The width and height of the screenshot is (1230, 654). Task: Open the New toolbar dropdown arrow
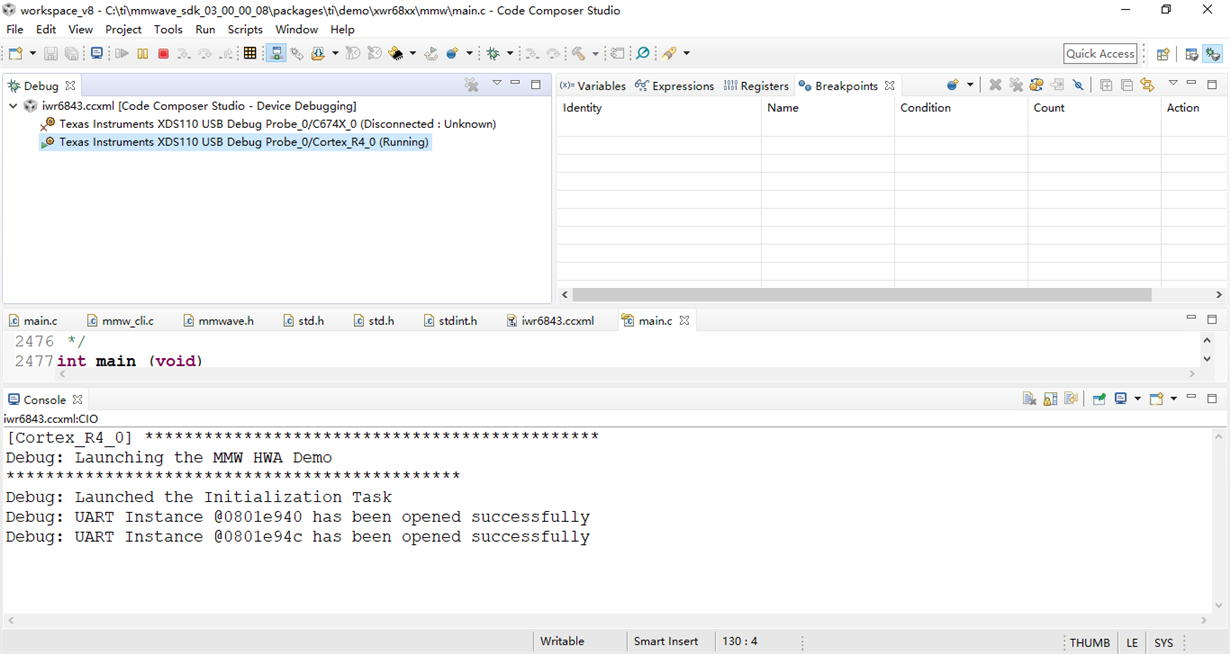(33, 54)
